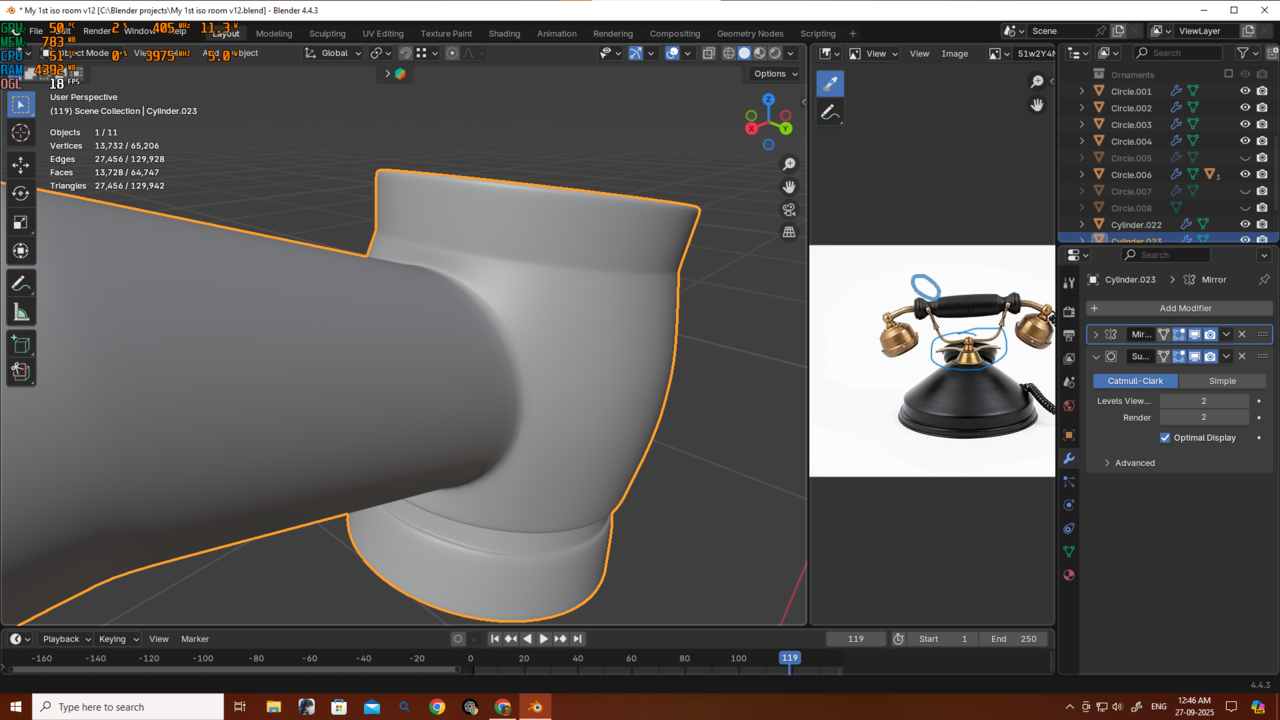Uncheck the Optimal Display checkbox
Screen dimensions: 1280x720
click(x=1165, y=438)
